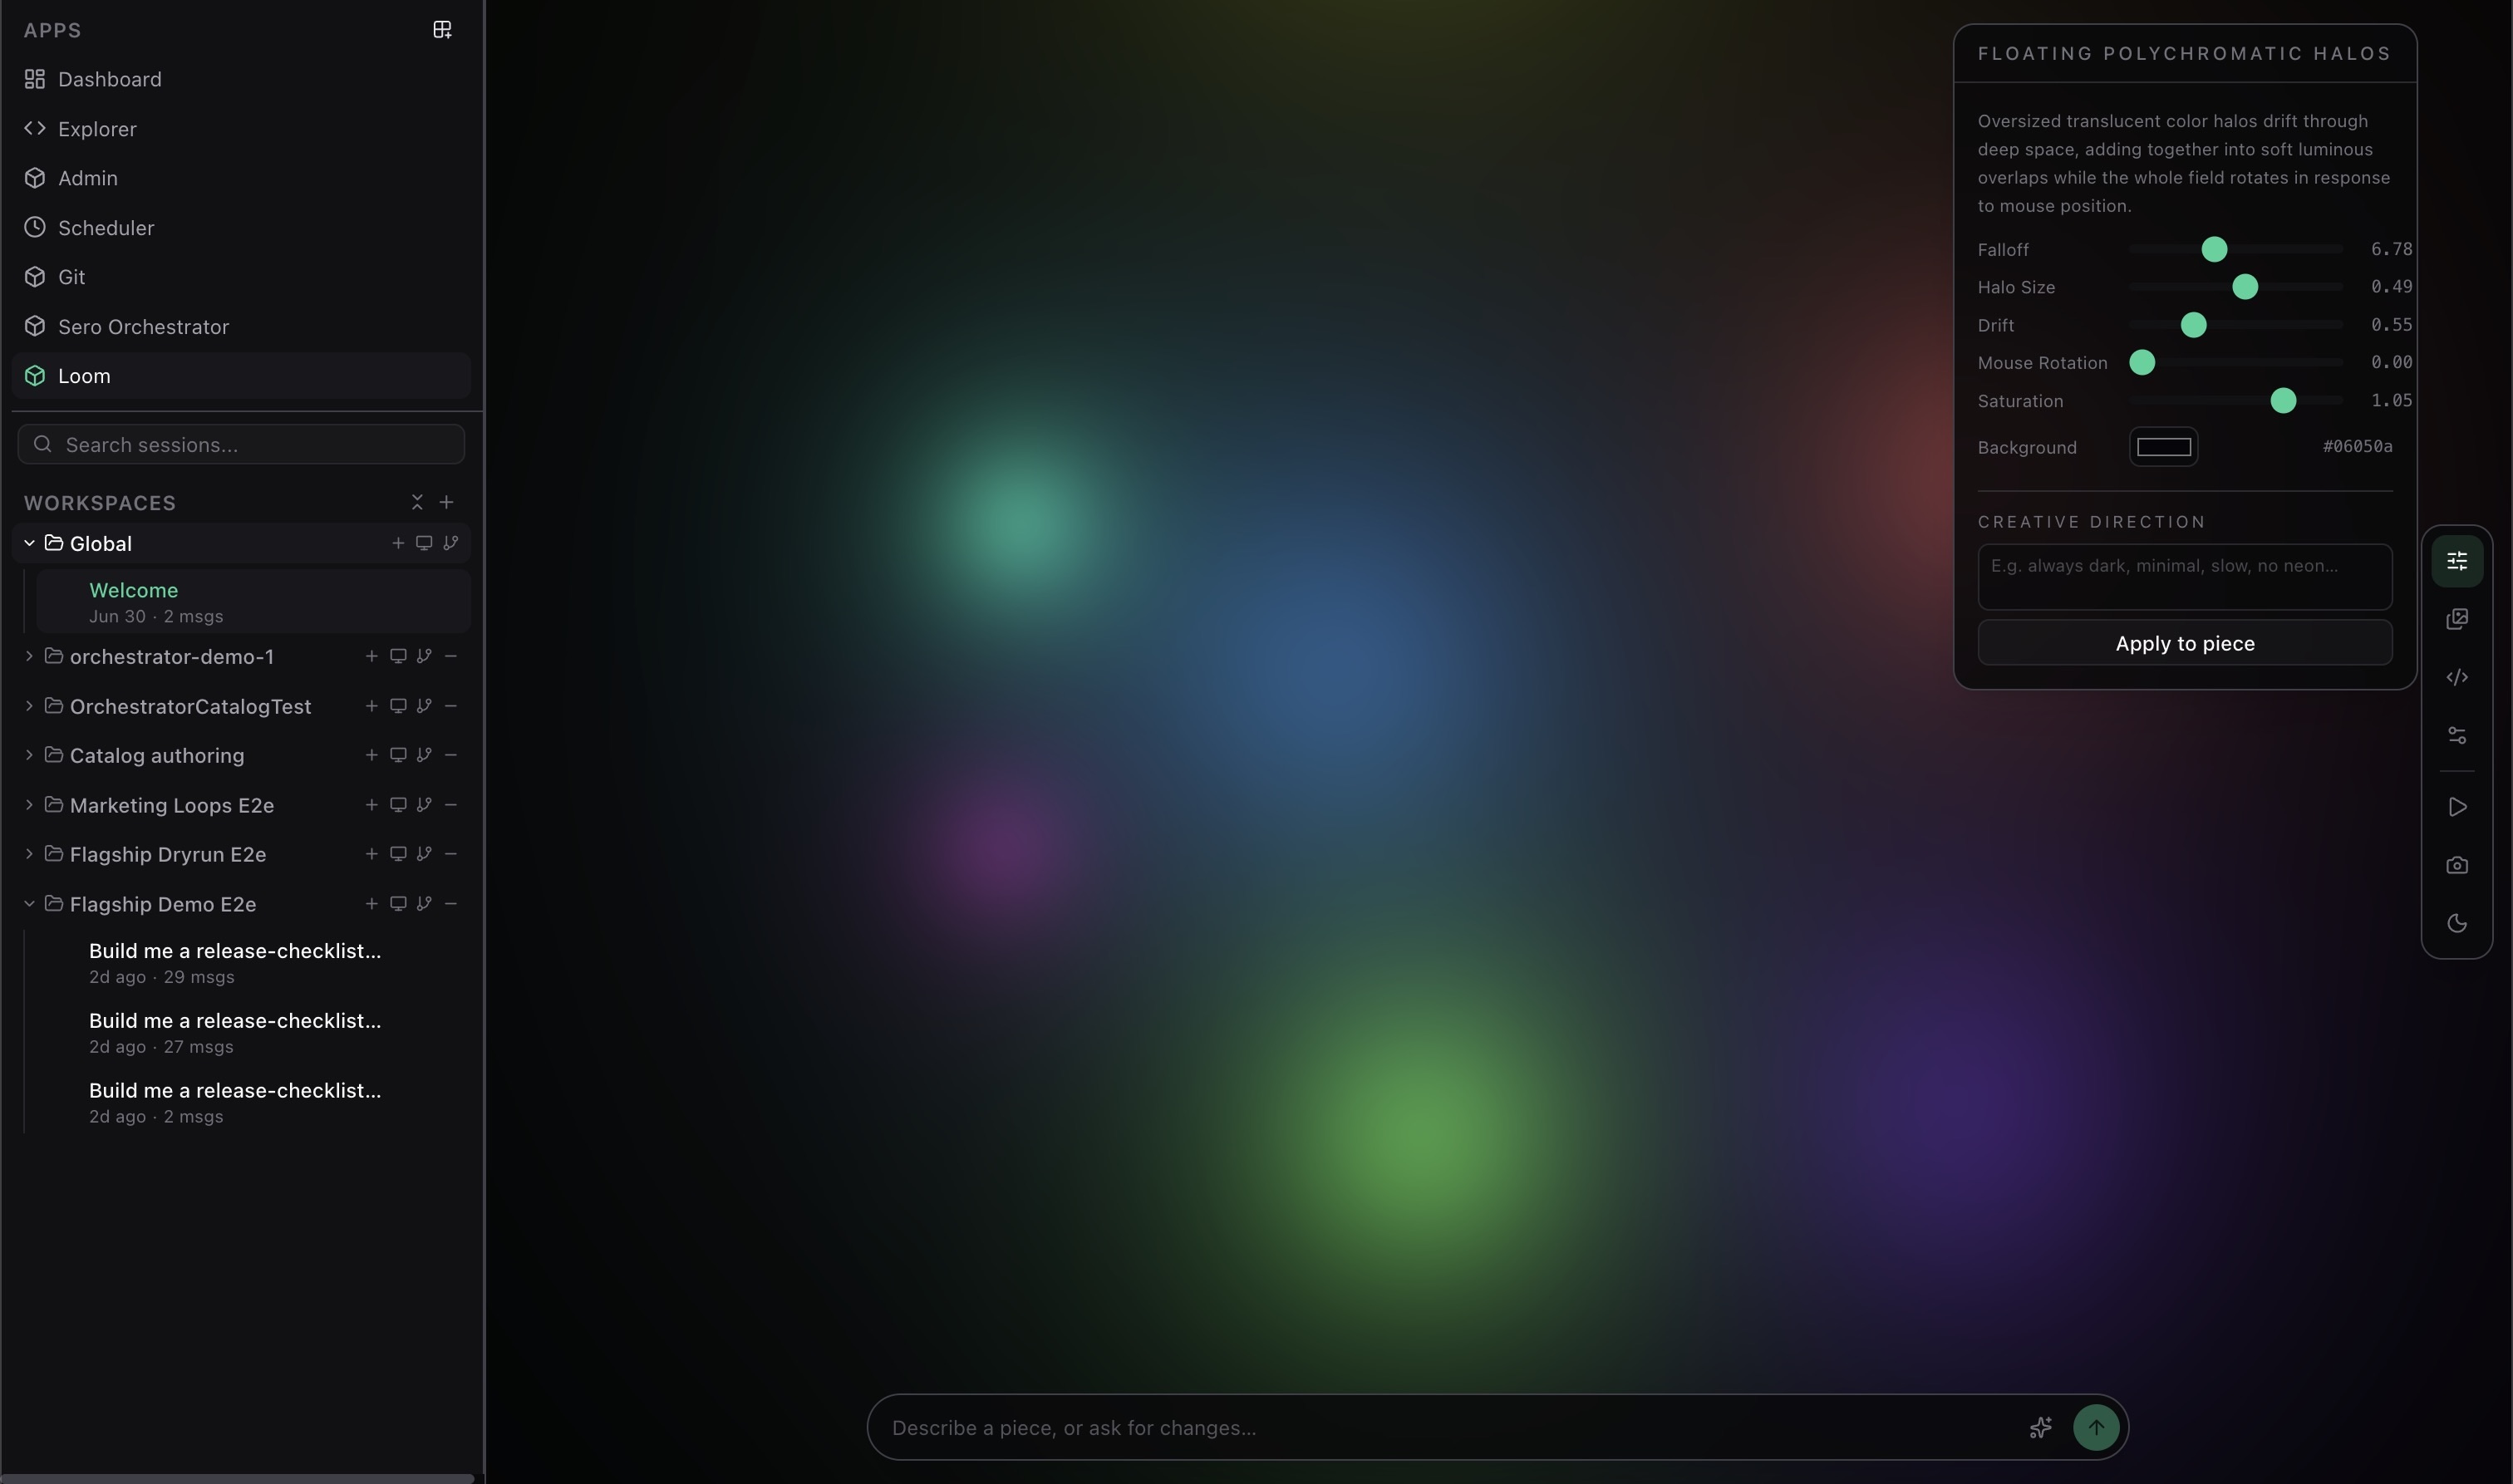Collapse the Flagship Demo E2e chevron
2513x1484 pixels.
coord(29,904)
